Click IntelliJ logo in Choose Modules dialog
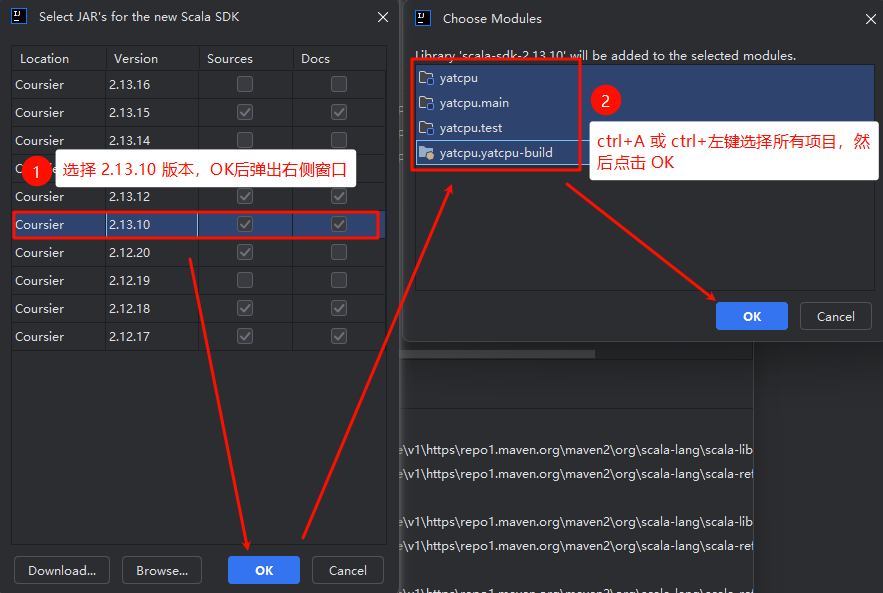 (424, 18)
